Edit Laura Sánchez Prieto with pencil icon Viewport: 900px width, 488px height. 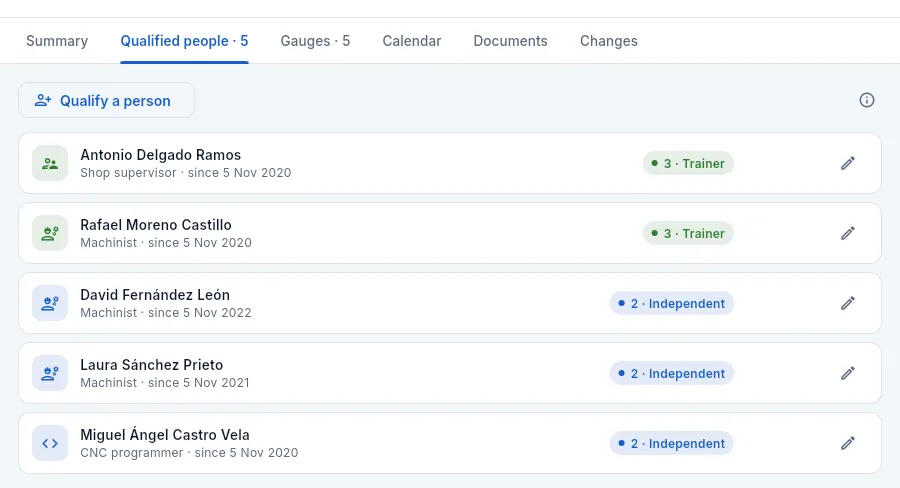[848, 373]
